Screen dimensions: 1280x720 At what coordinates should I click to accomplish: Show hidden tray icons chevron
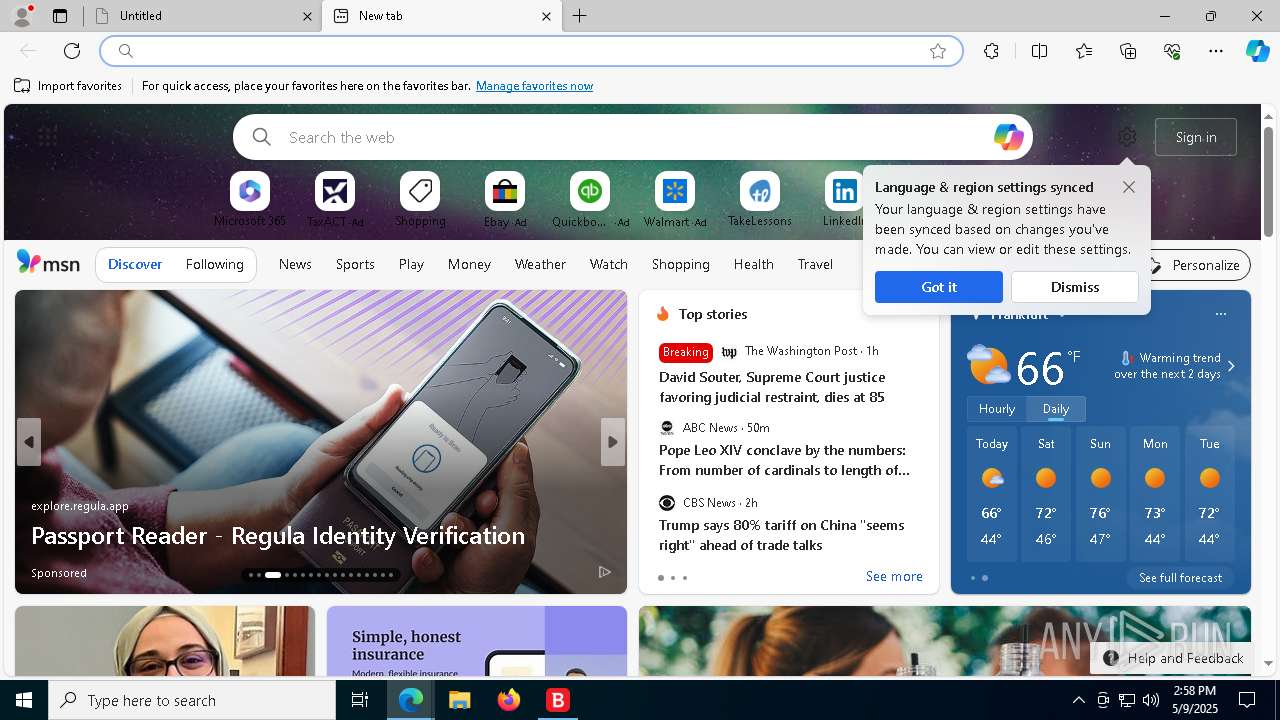1078,701
